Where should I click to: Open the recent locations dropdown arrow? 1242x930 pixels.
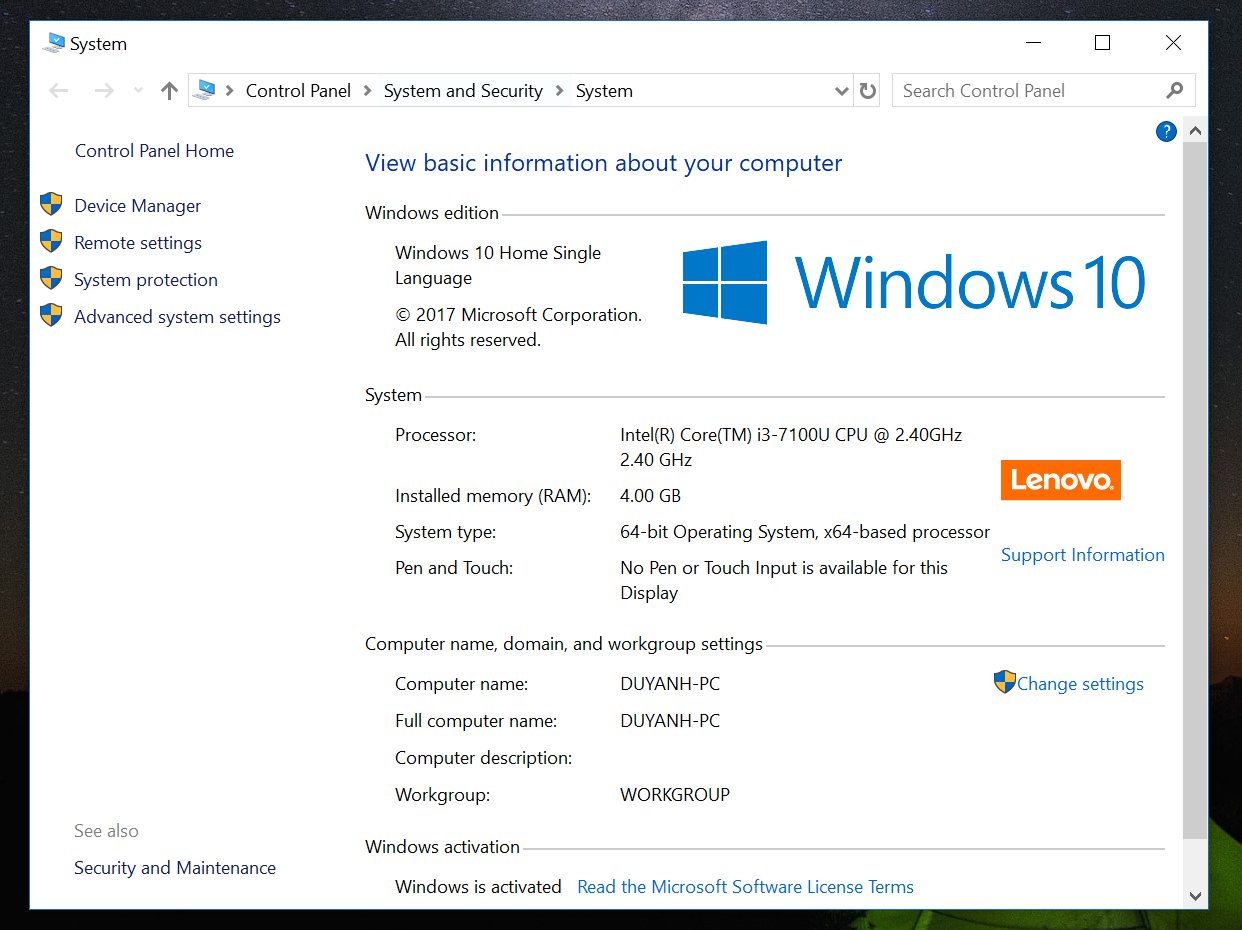point(138,91)
